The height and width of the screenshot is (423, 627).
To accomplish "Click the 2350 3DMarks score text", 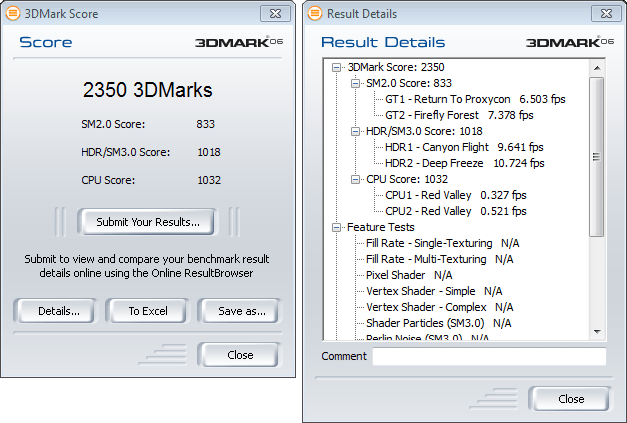I will [x=148, y=90].
